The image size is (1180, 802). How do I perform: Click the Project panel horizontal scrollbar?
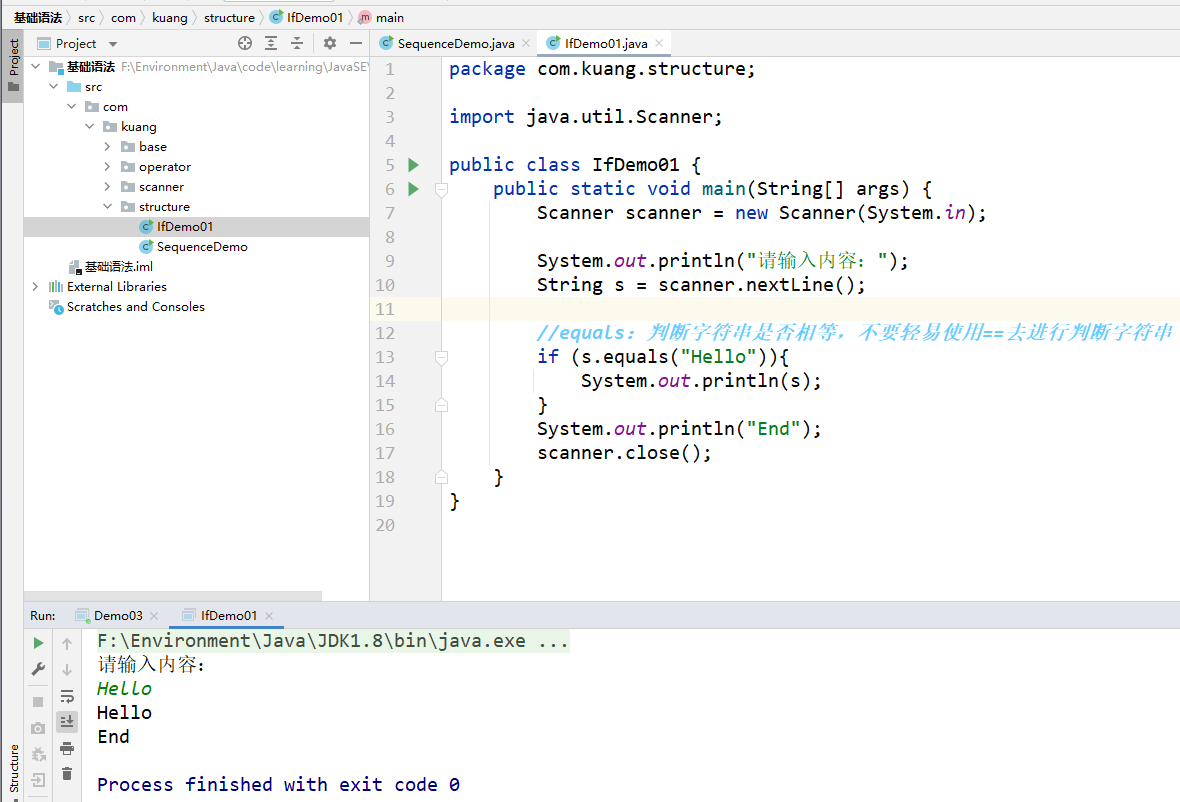[x=173, y=596]
